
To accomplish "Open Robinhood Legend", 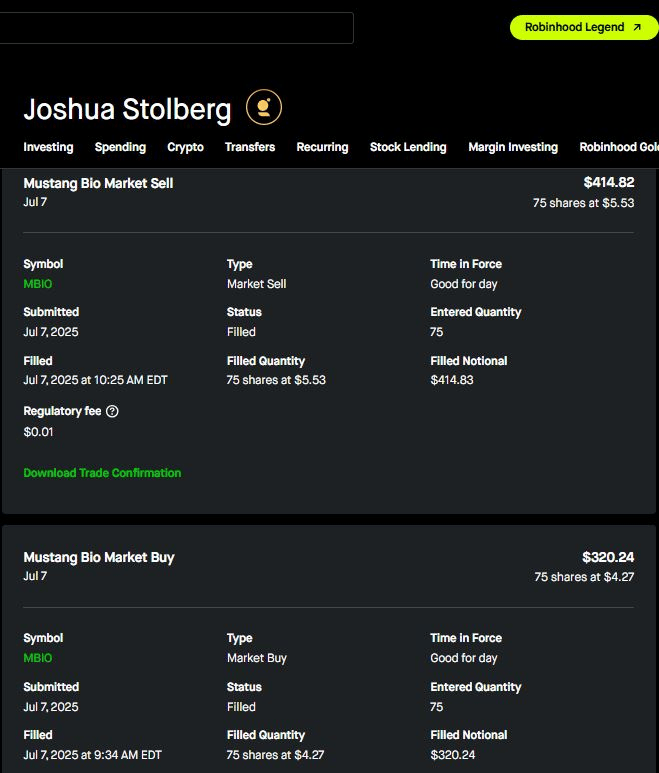I will [x=584, y=27].
